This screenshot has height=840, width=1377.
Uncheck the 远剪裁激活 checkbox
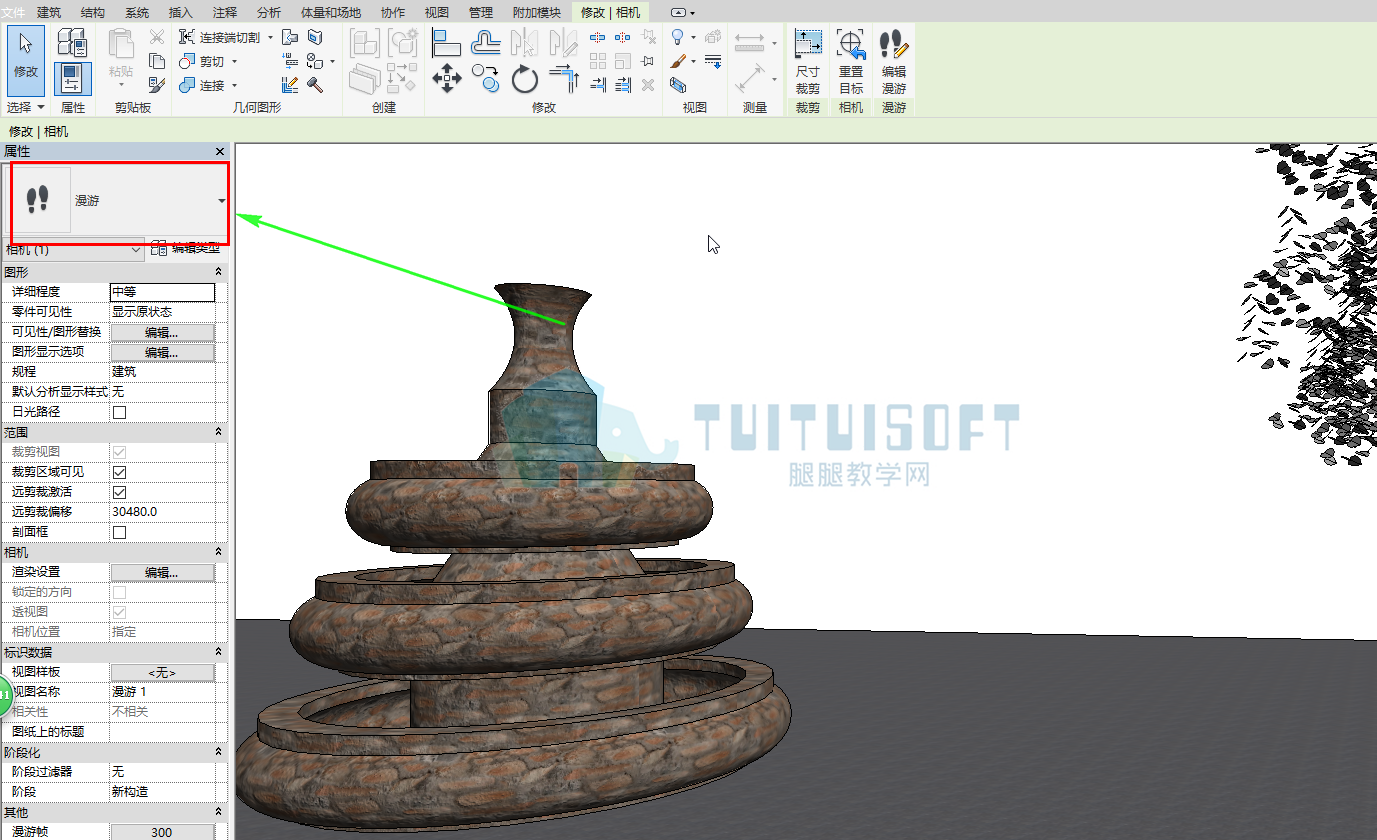[x=120, y=492]
